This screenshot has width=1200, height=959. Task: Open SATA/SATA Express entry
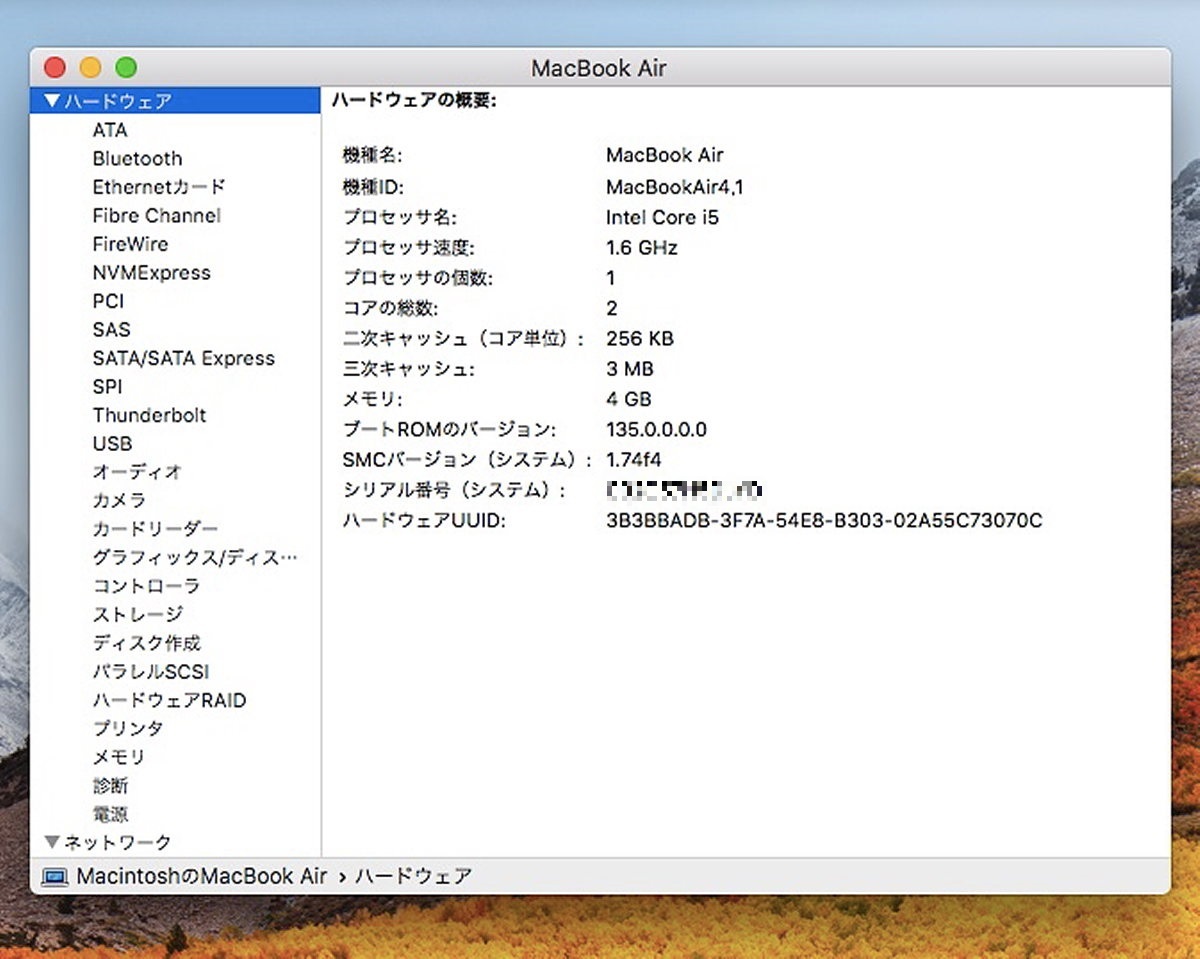pos(183,358)
